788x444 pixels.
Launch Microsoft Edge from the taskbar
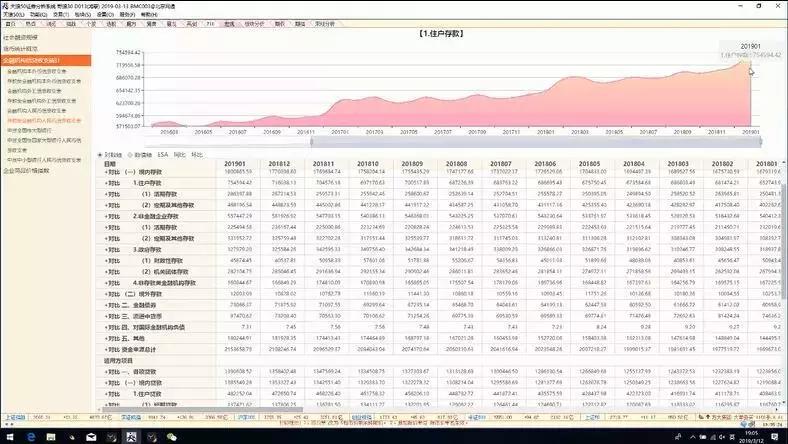click(31, 437)
